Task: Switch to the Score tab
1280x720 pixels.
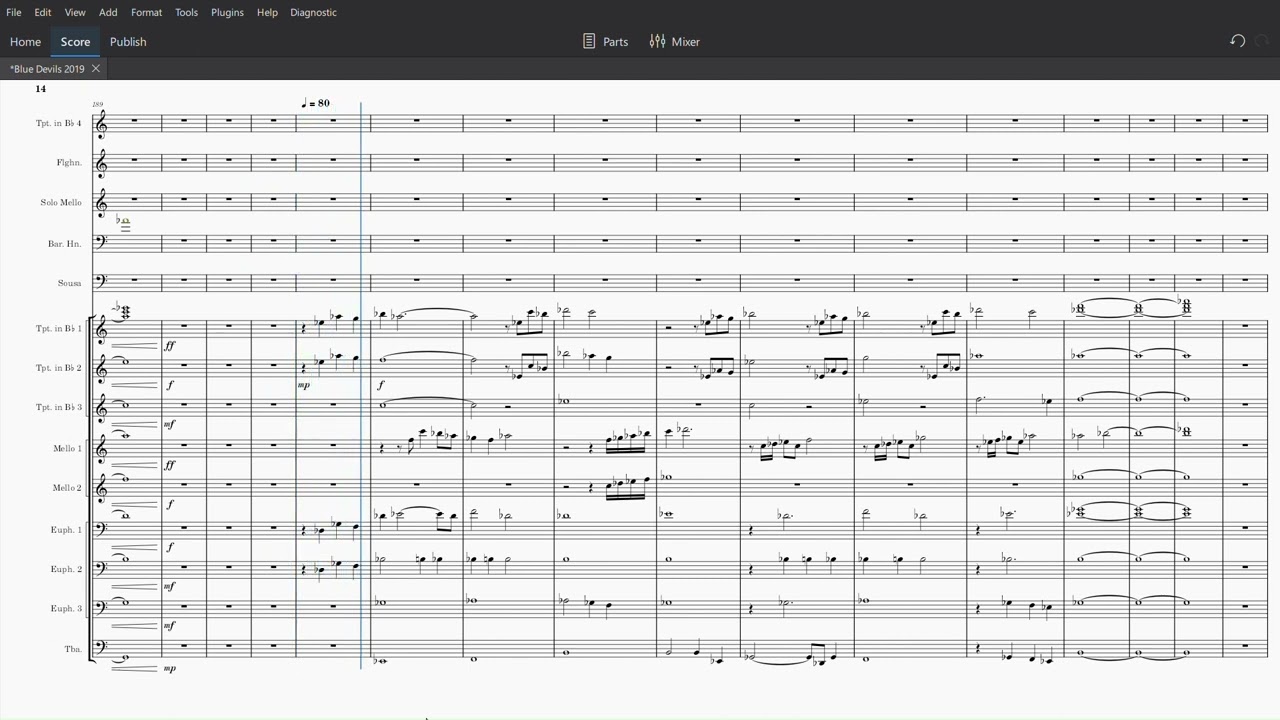Action: pyautogui.click(x=75, y=42)
